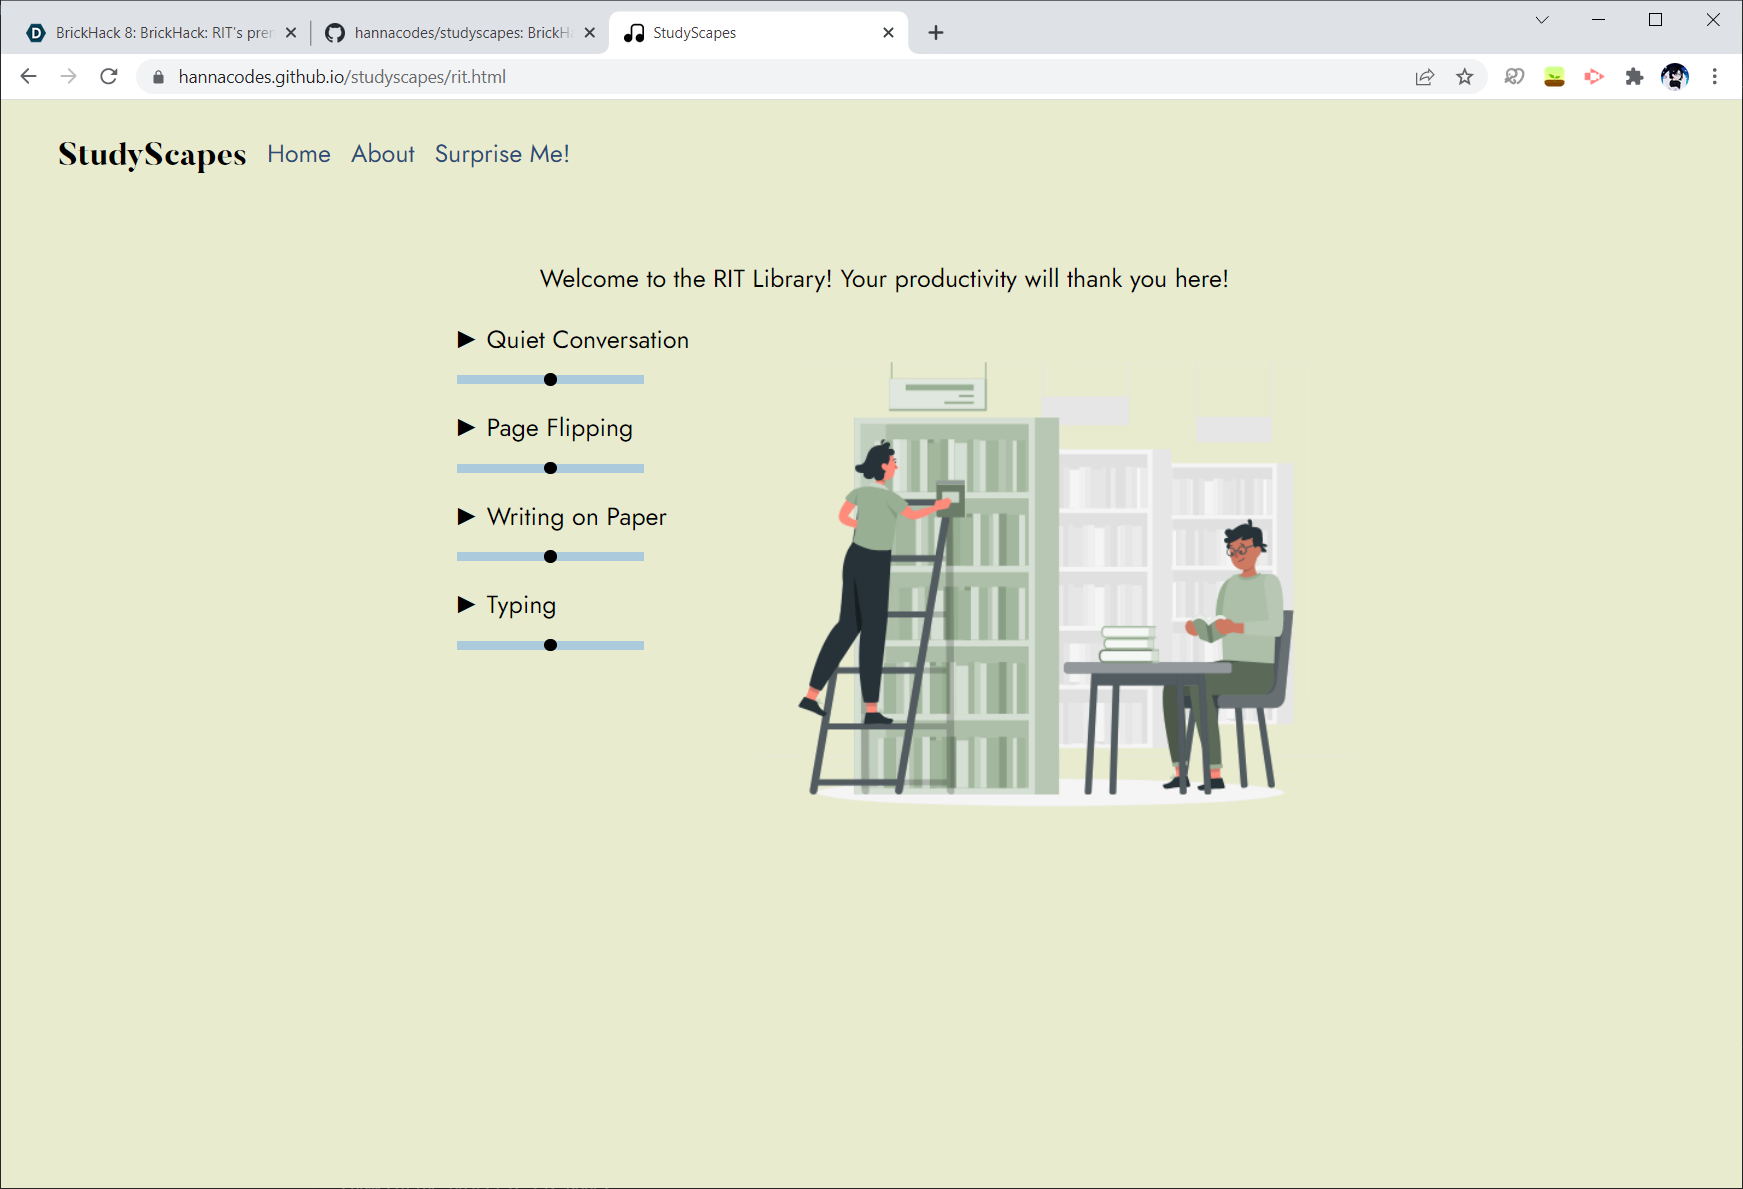This screenshot has width=1743, height=1189.
Task: Click the Typing label
Action: coord(521,605)
